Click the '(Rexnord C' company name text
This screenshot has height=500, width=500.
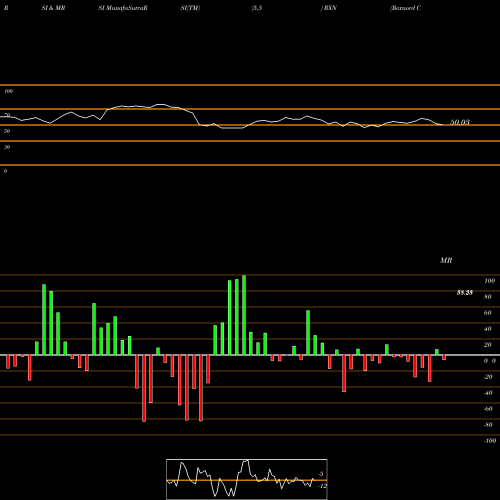click(x=405, y=8)
